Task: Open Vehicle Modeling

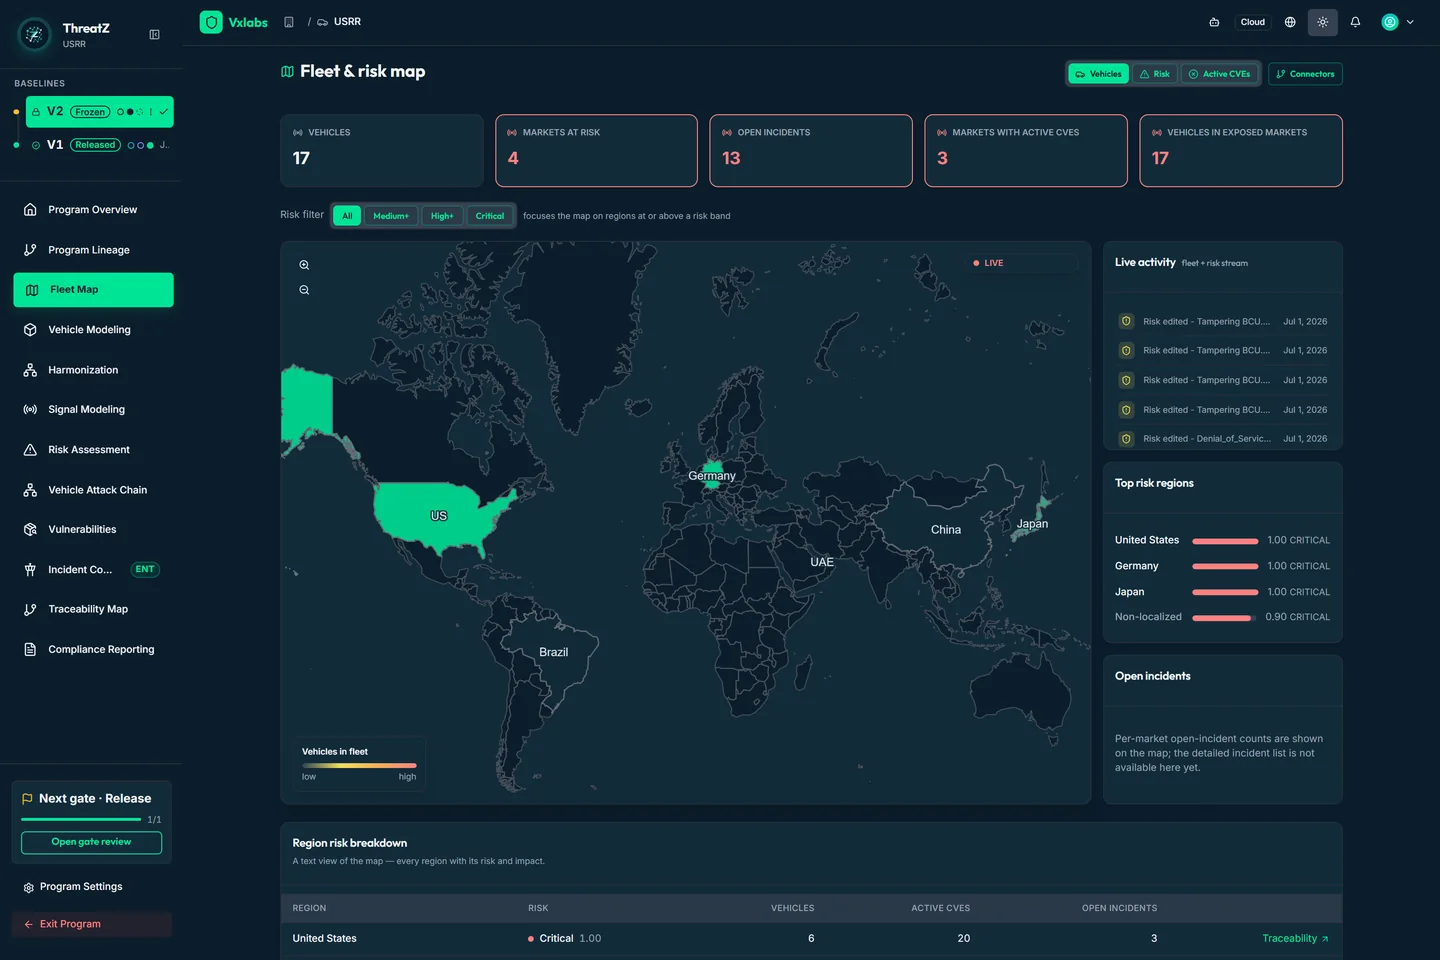Action: [x=93, y=330]
